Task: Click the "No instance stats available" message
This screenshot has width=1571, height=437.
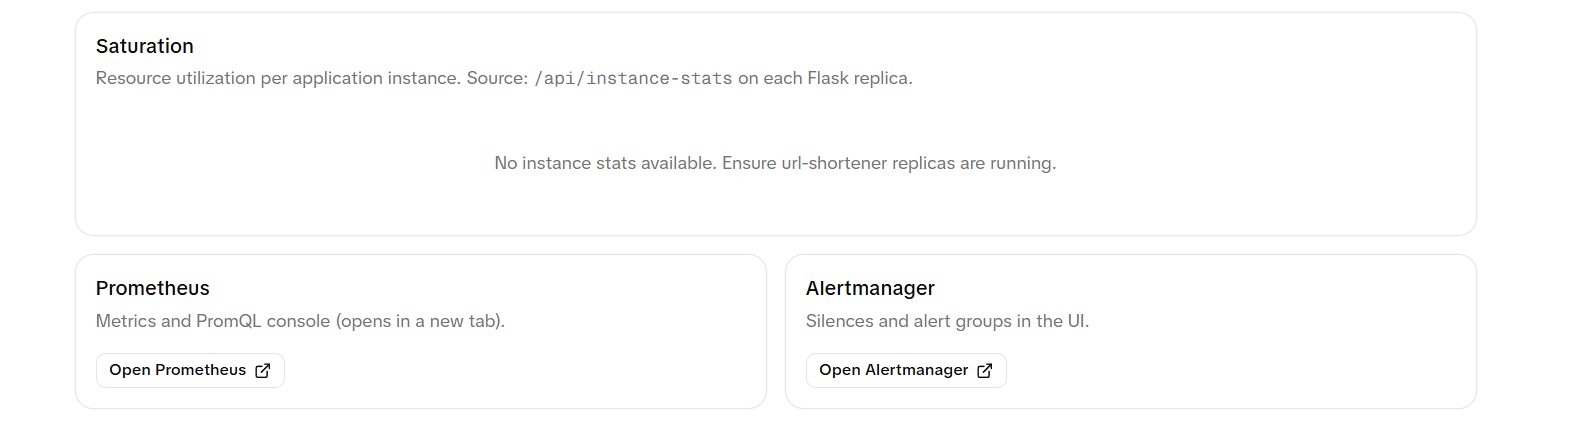Action: (x=605, y=163)
